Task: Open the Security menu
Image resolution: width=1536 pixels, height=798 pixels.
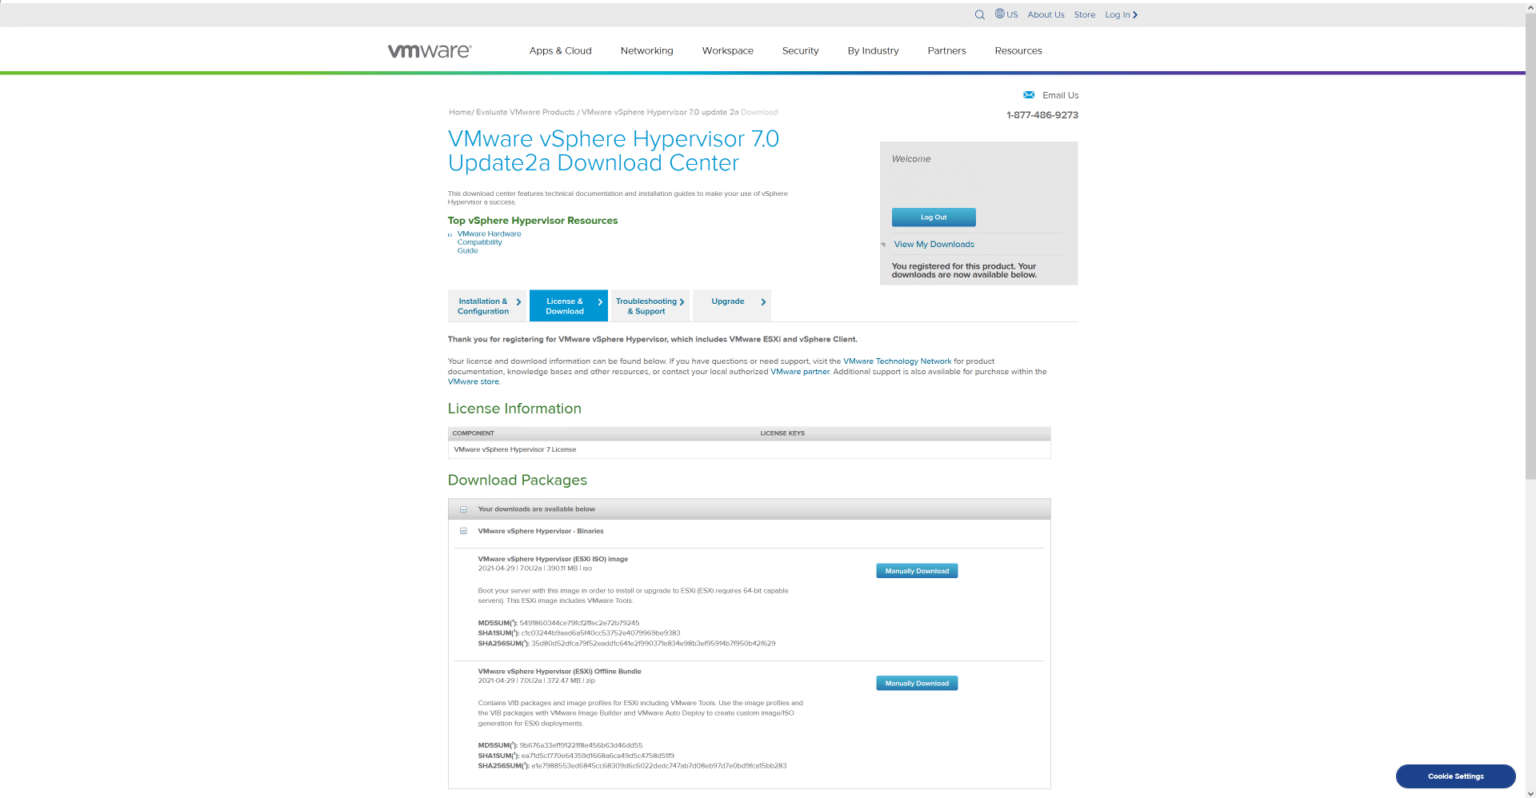Action: pos(800,50)
